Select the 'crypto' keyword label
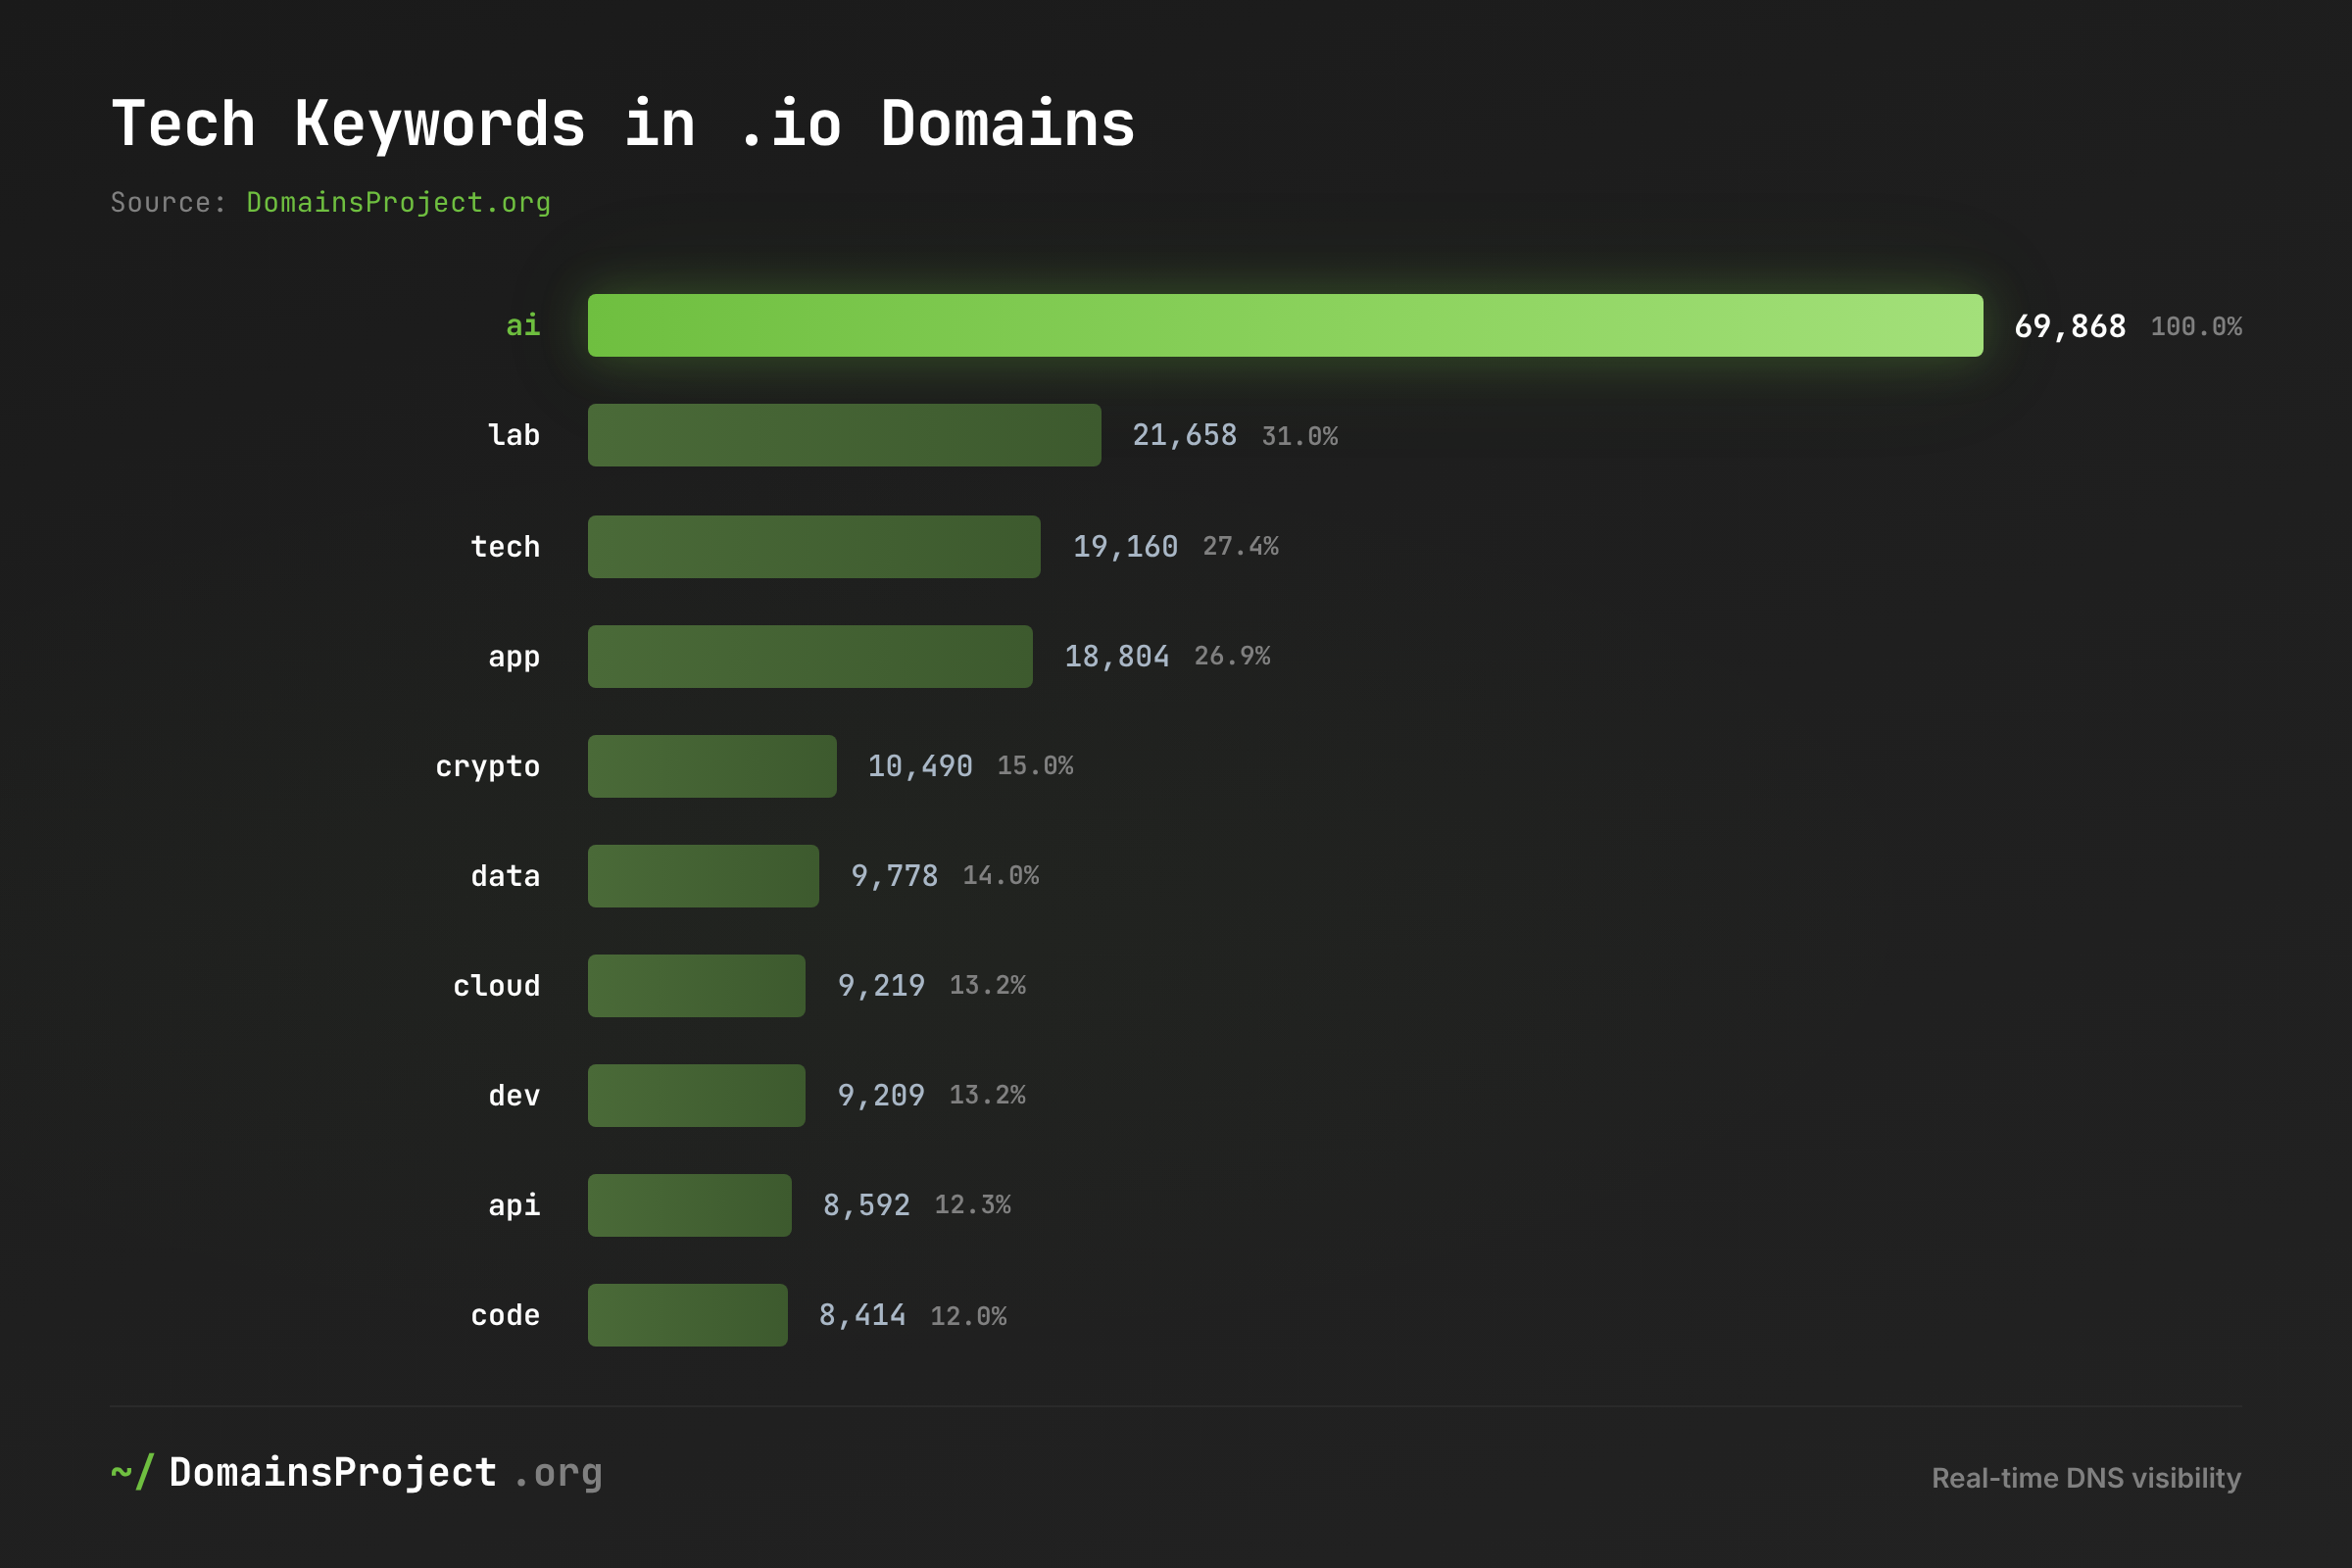The height and width of the screenshot is (1568, 2352). (x=487, y=767)
